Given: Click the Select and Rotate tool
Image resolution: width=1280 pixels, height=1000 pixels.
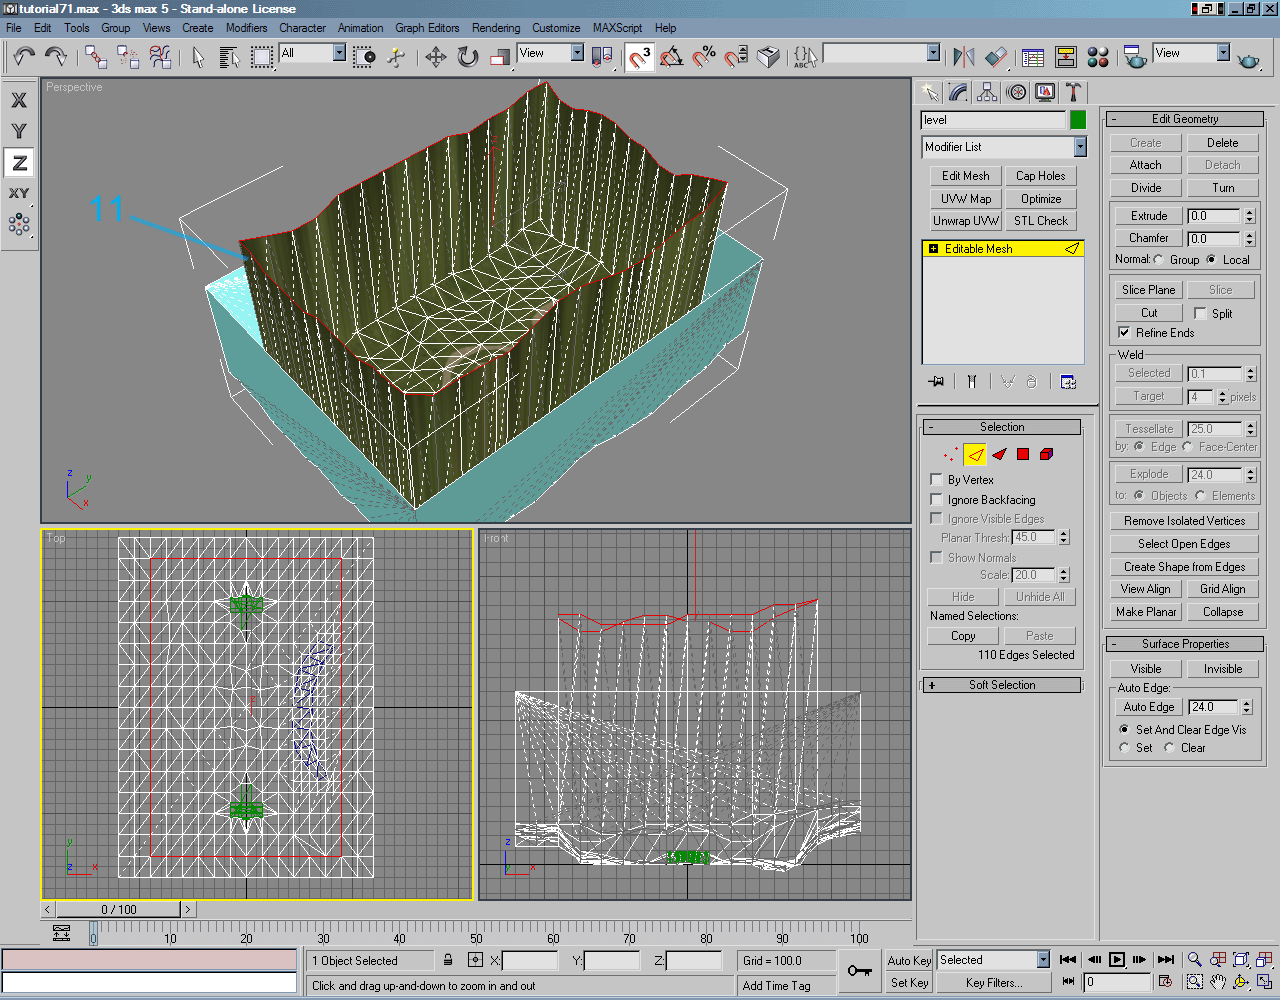Looking at the screenshot, I should click(467, 57).
